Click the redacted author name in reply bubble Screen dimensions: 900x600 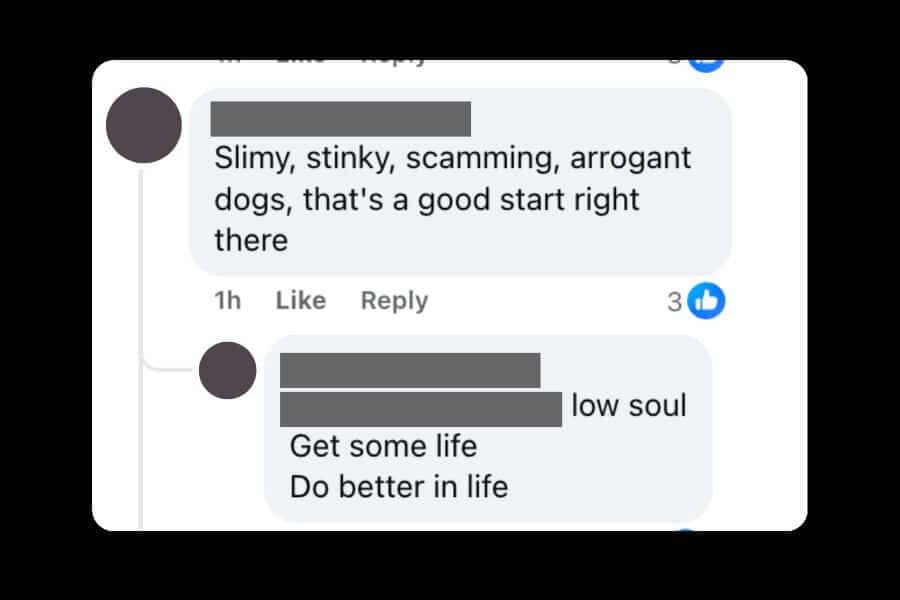[410, 370]
